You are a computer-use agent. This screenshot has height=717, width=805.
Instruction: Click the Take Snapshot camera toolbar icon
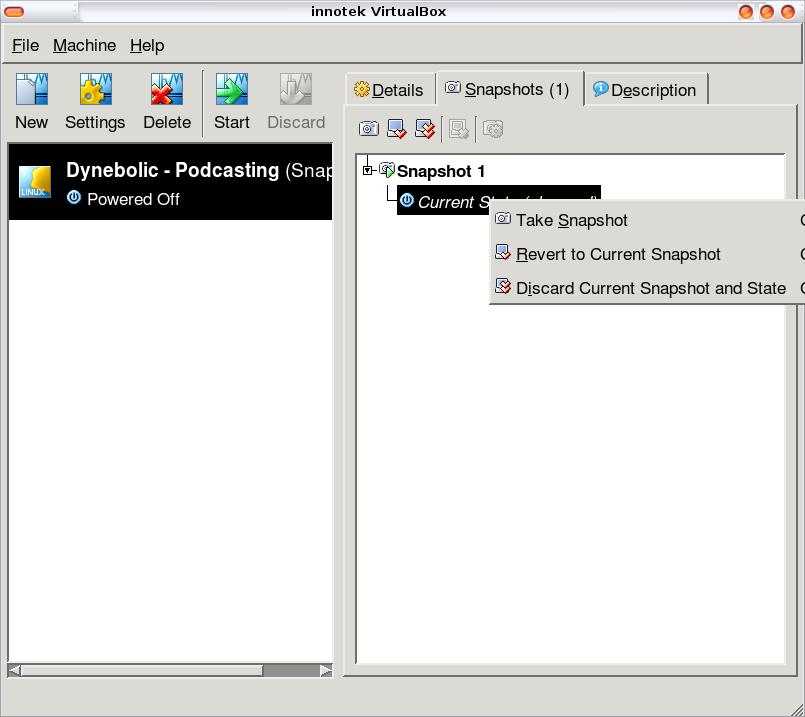(369, 129)
